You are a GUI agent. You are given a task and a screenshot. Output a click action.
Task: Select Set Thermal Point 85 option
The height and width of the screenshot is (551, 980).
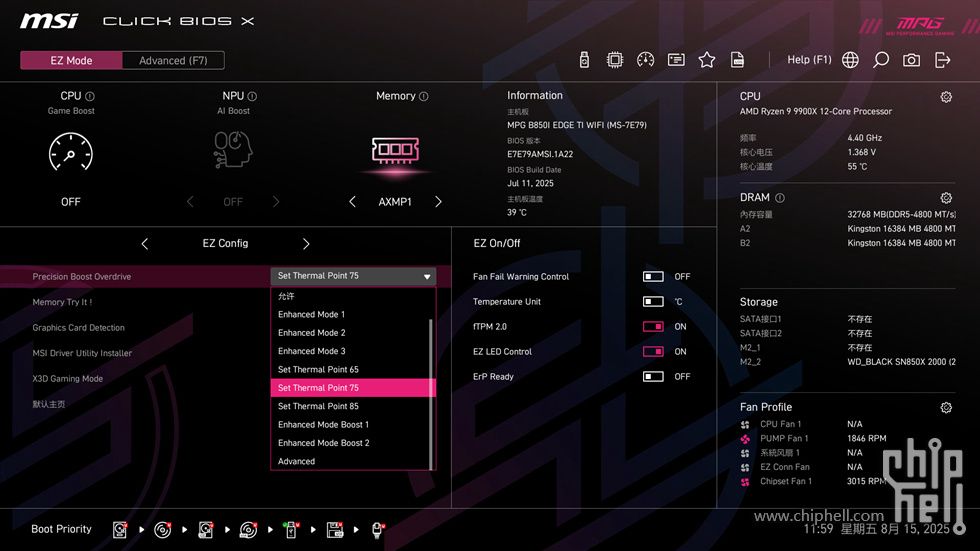click(350, 406)
